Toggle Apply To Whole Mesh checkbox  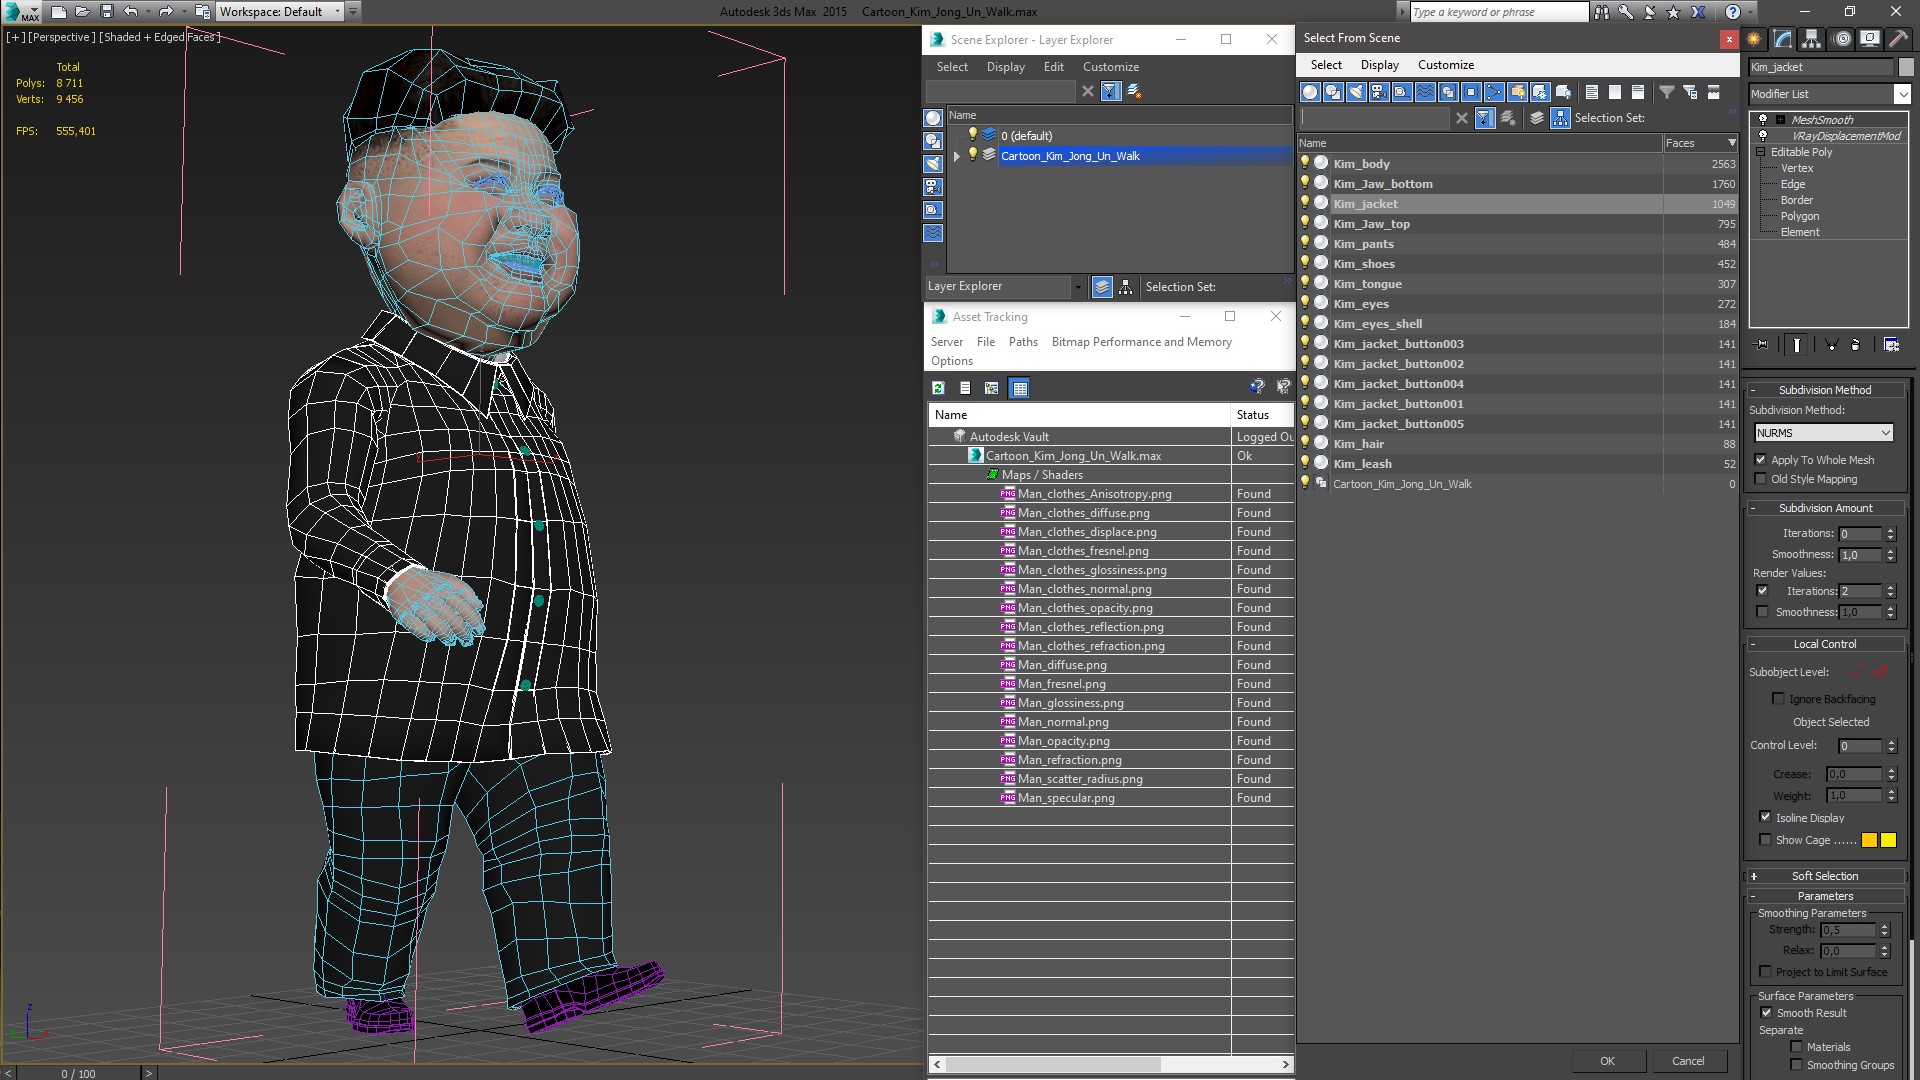pos(1761,460)
